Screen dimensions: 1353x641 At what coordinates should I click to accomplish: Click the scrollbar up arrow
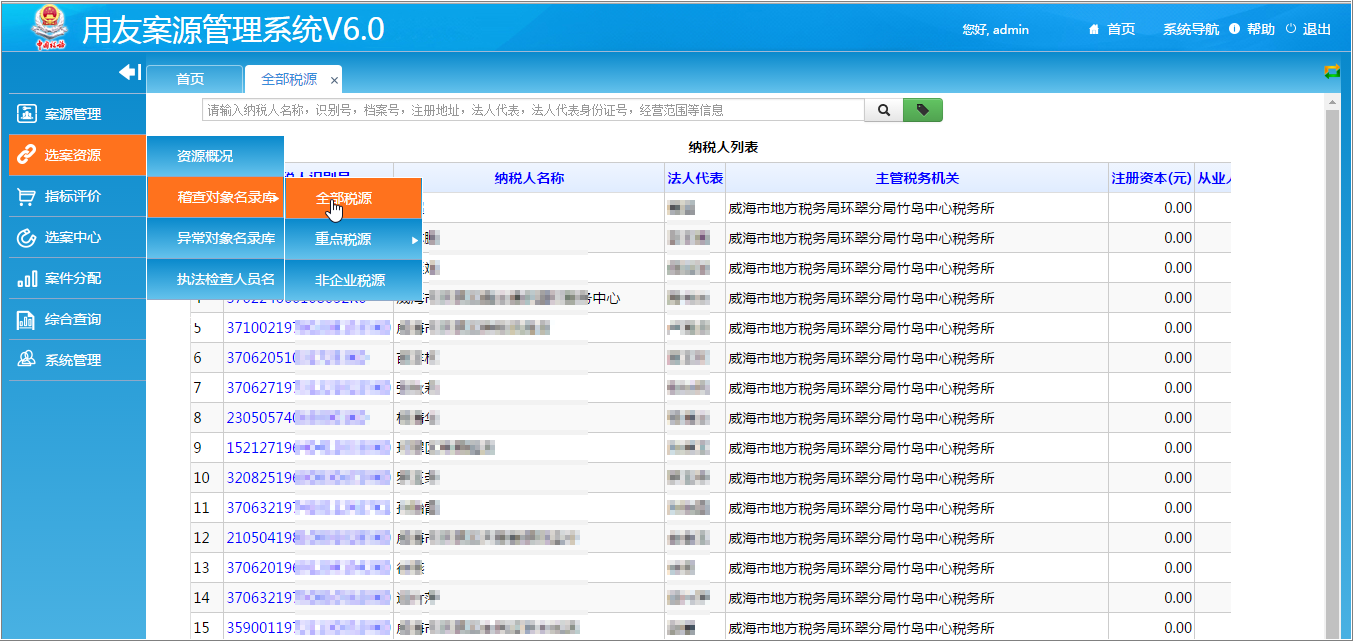[x=1332, y=101]
